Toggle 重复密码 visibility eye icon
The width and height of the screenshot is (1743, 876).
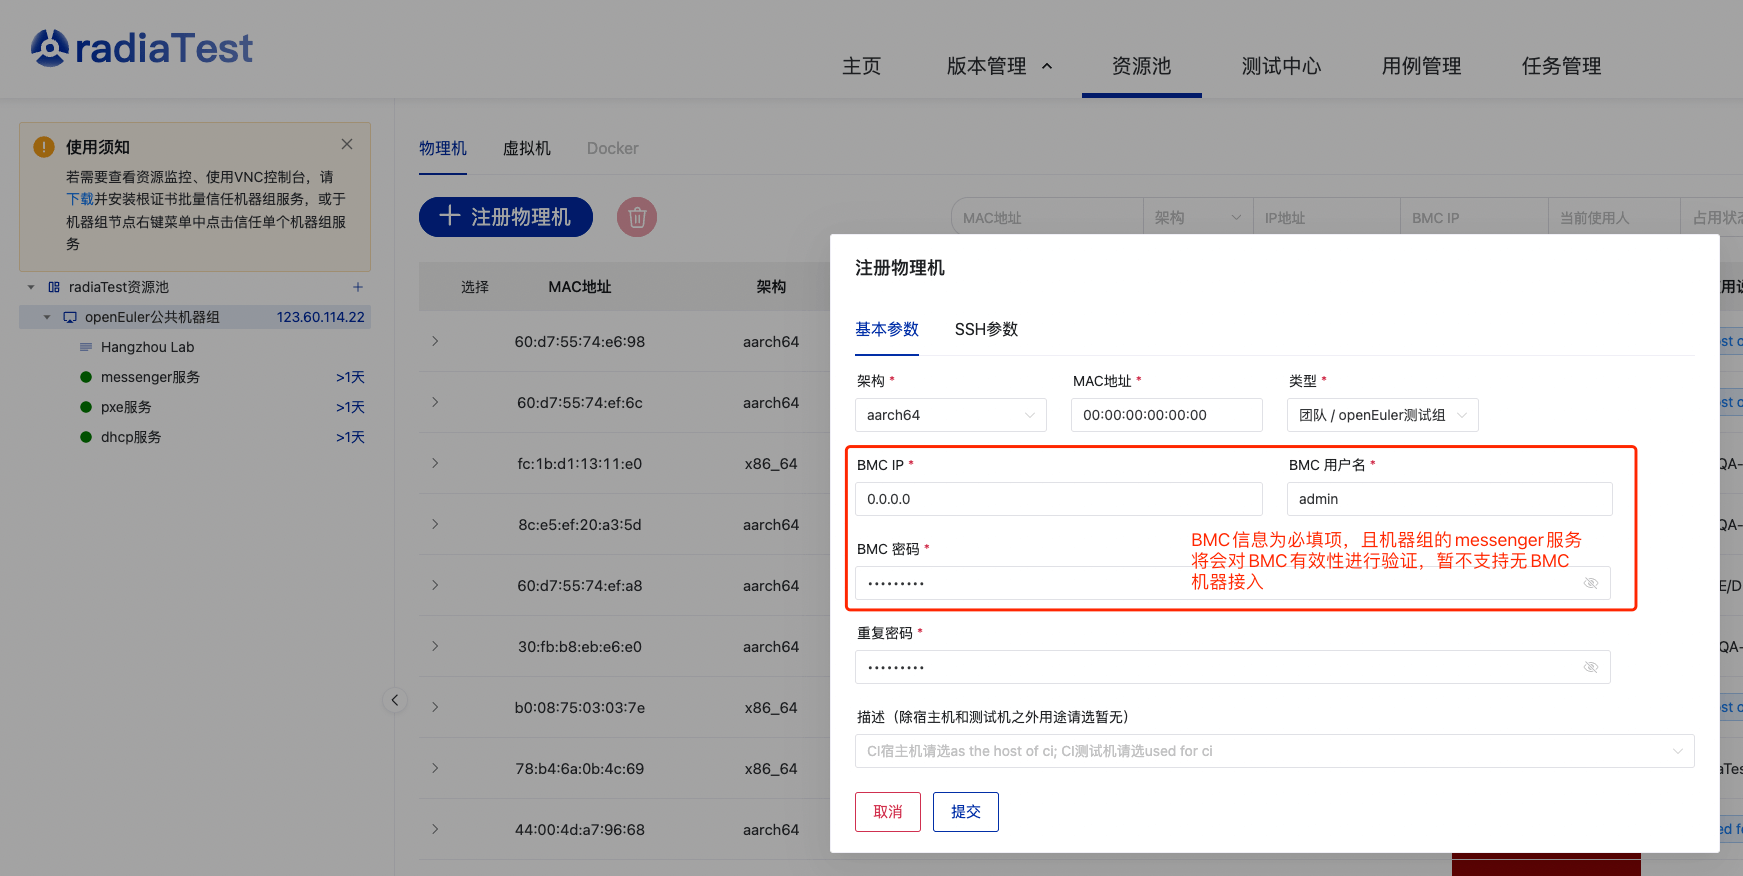[1590, 667]
